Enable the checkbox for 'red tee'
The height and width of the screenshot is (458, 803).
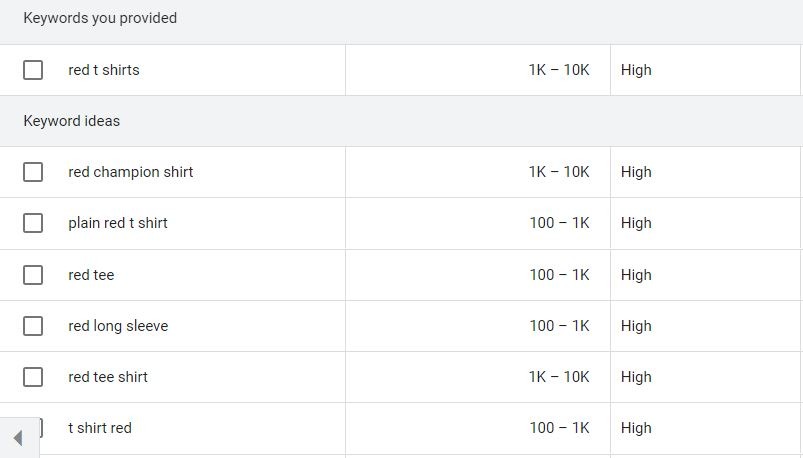[33, 275]
